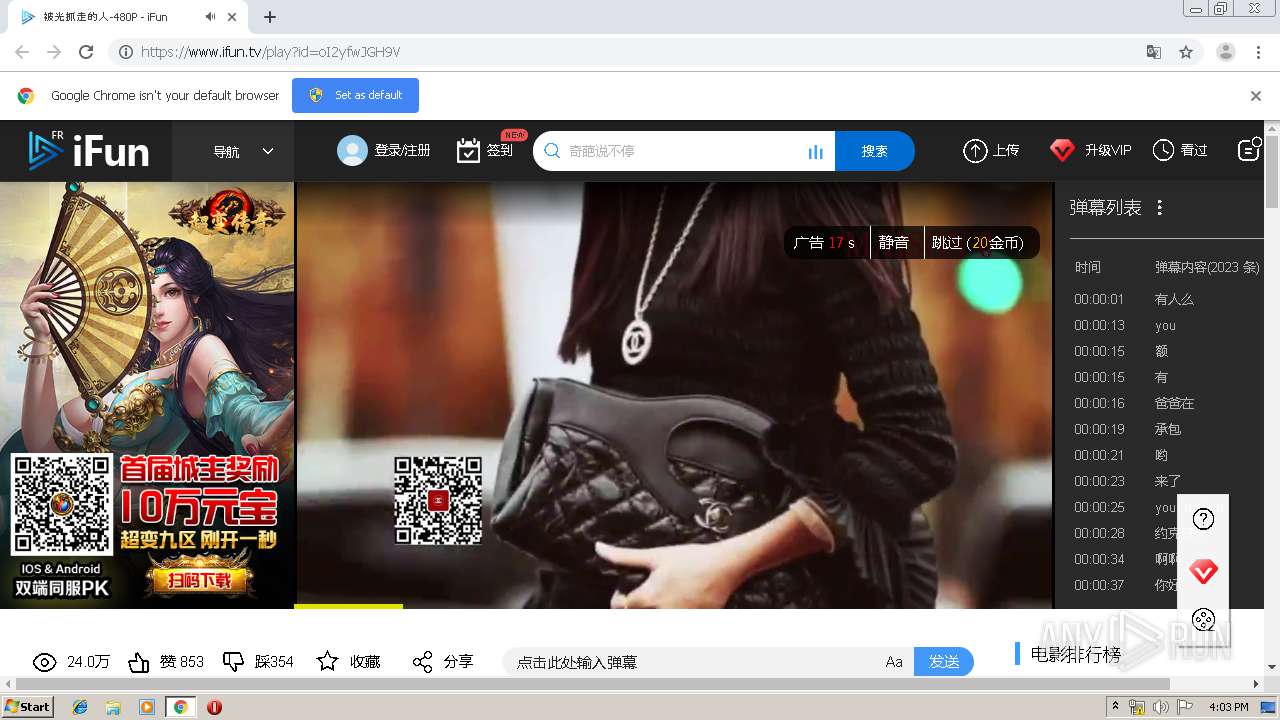Select danmaku row 来了
1280x720 pixels.
(x=1168, y=481)
